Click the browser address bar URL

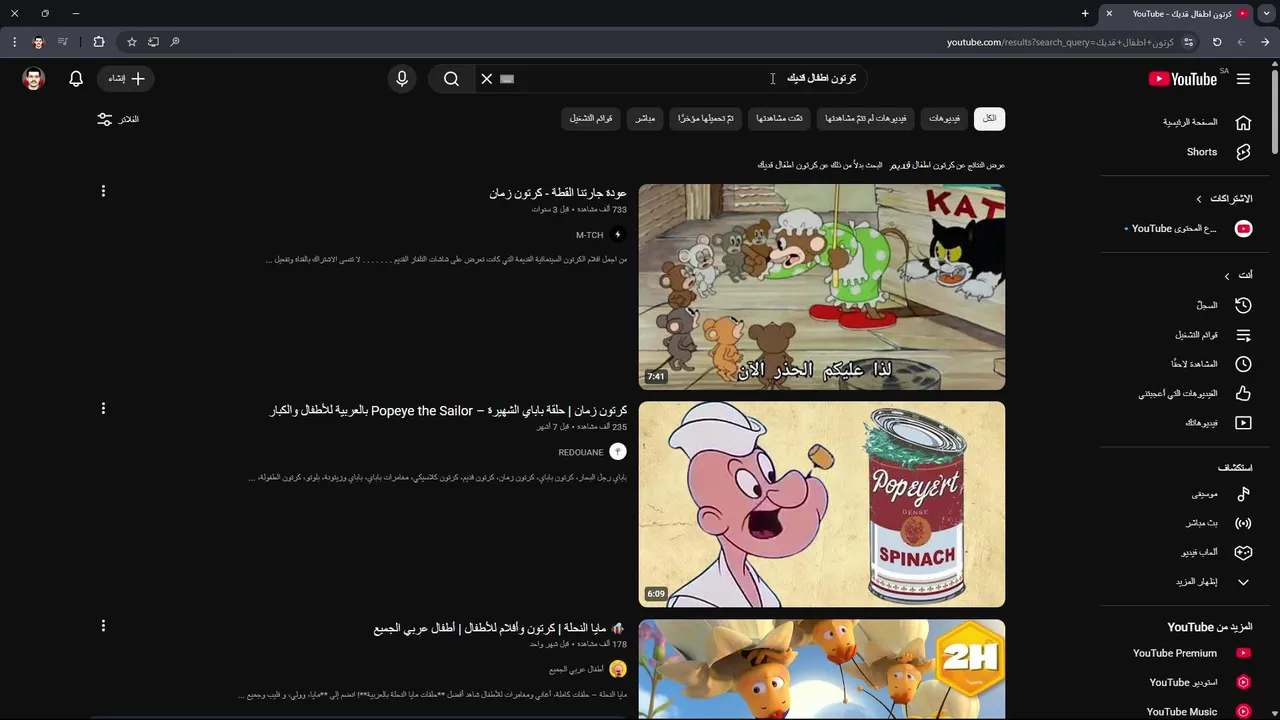coord(1060,42)
